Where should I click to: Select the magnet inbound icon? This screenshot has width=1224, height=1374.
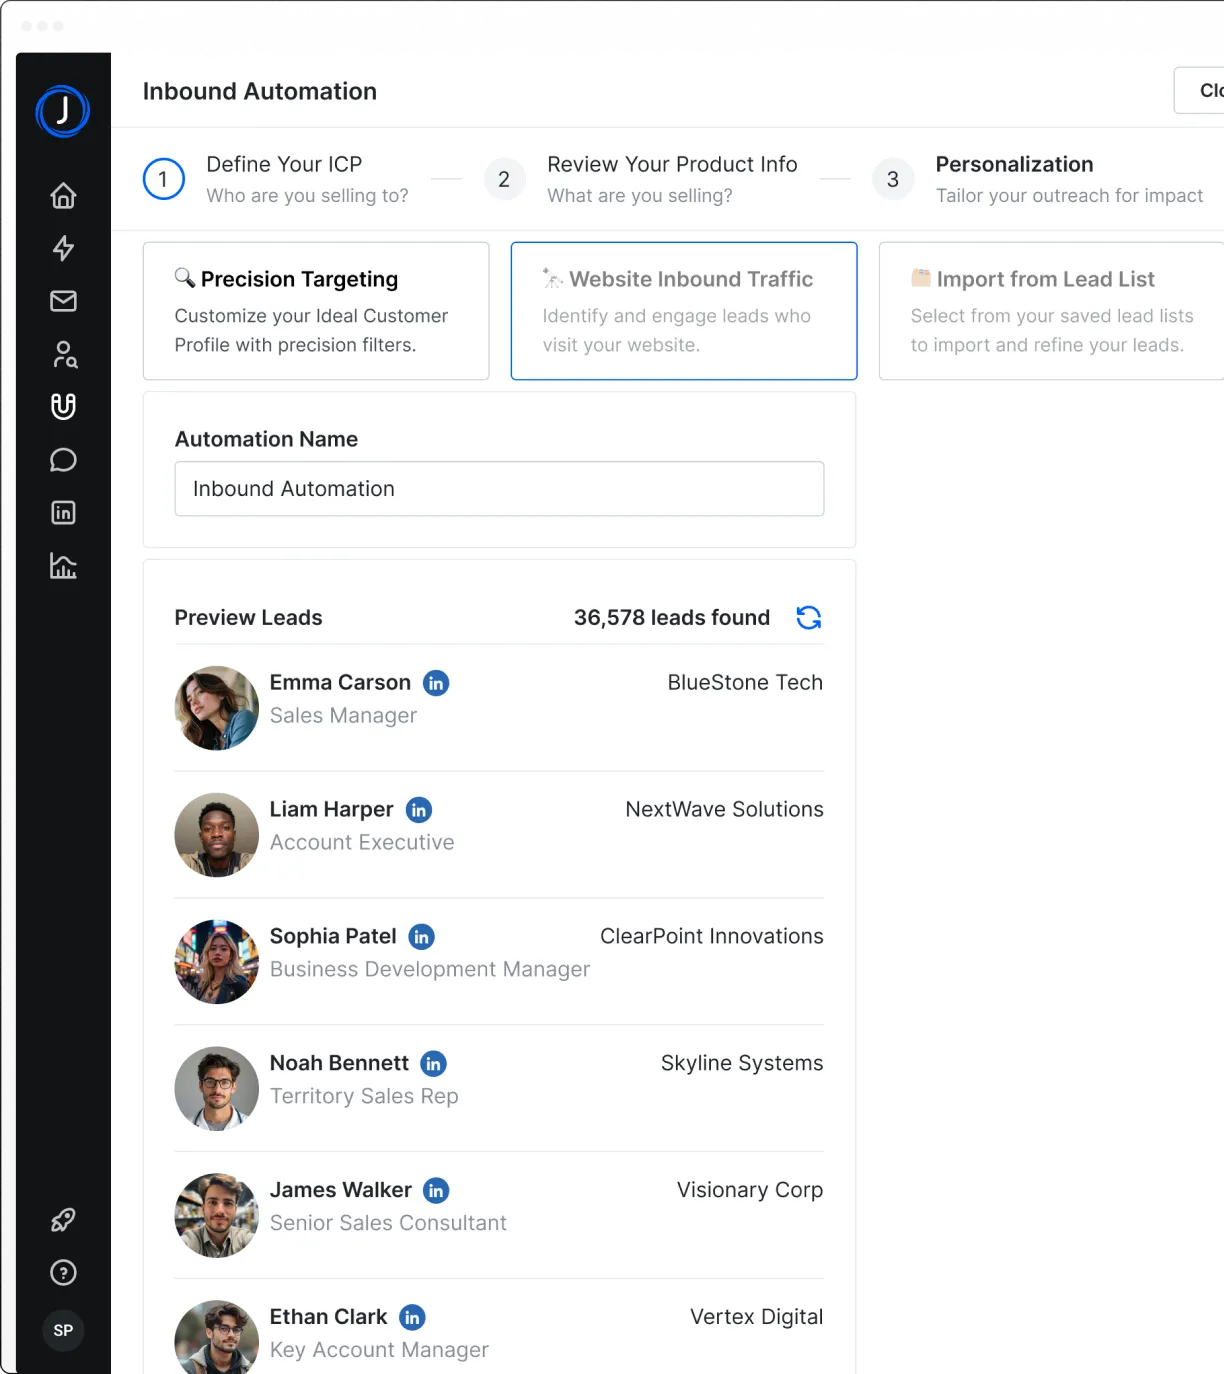pos(63,406)
